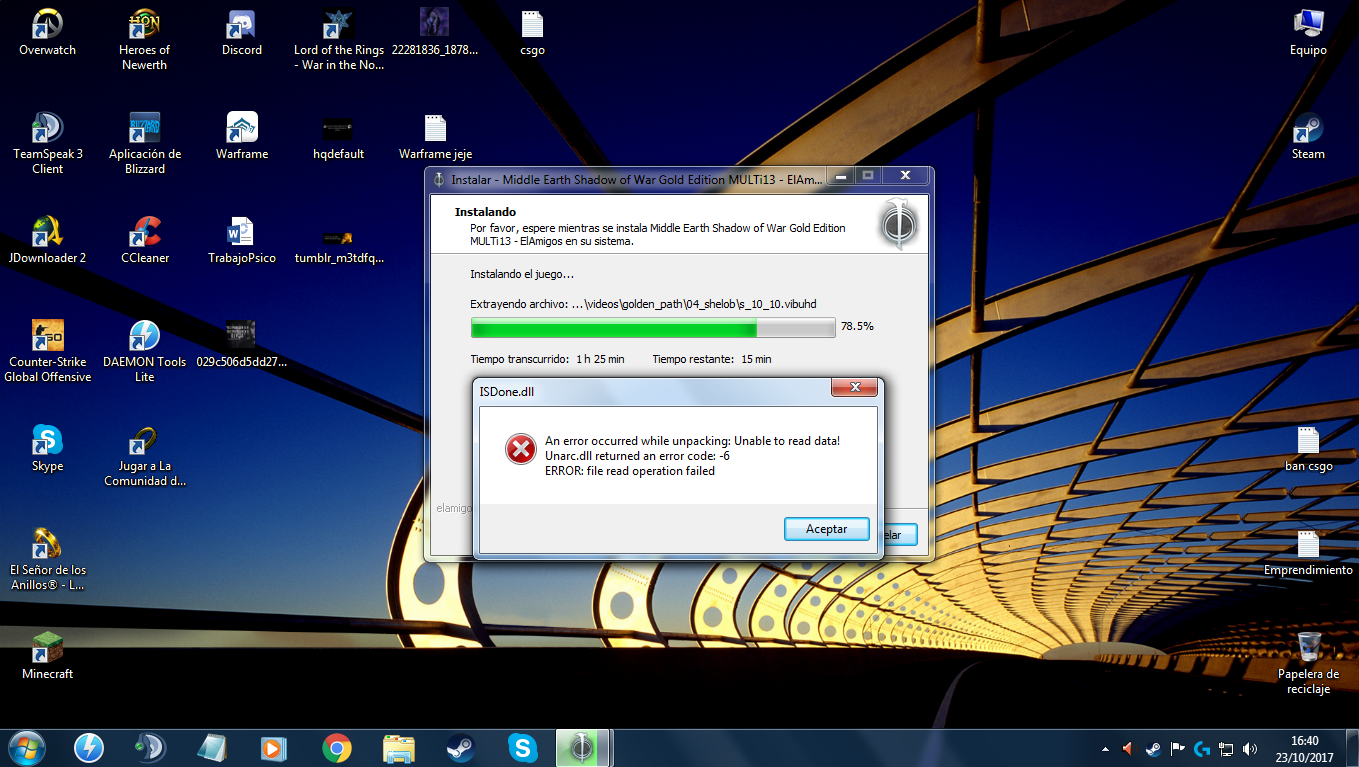This screenshot has width=1359, height=767.
Task: Select the DAEMON Tools Lite desktop icon
Action: (145, 352)
